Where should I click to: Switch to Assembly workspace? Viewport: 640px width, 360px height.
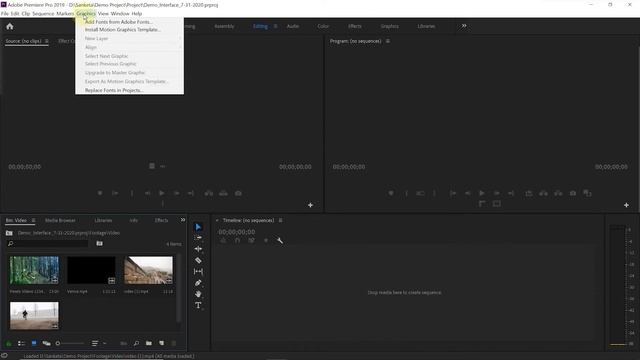point(224,26)
